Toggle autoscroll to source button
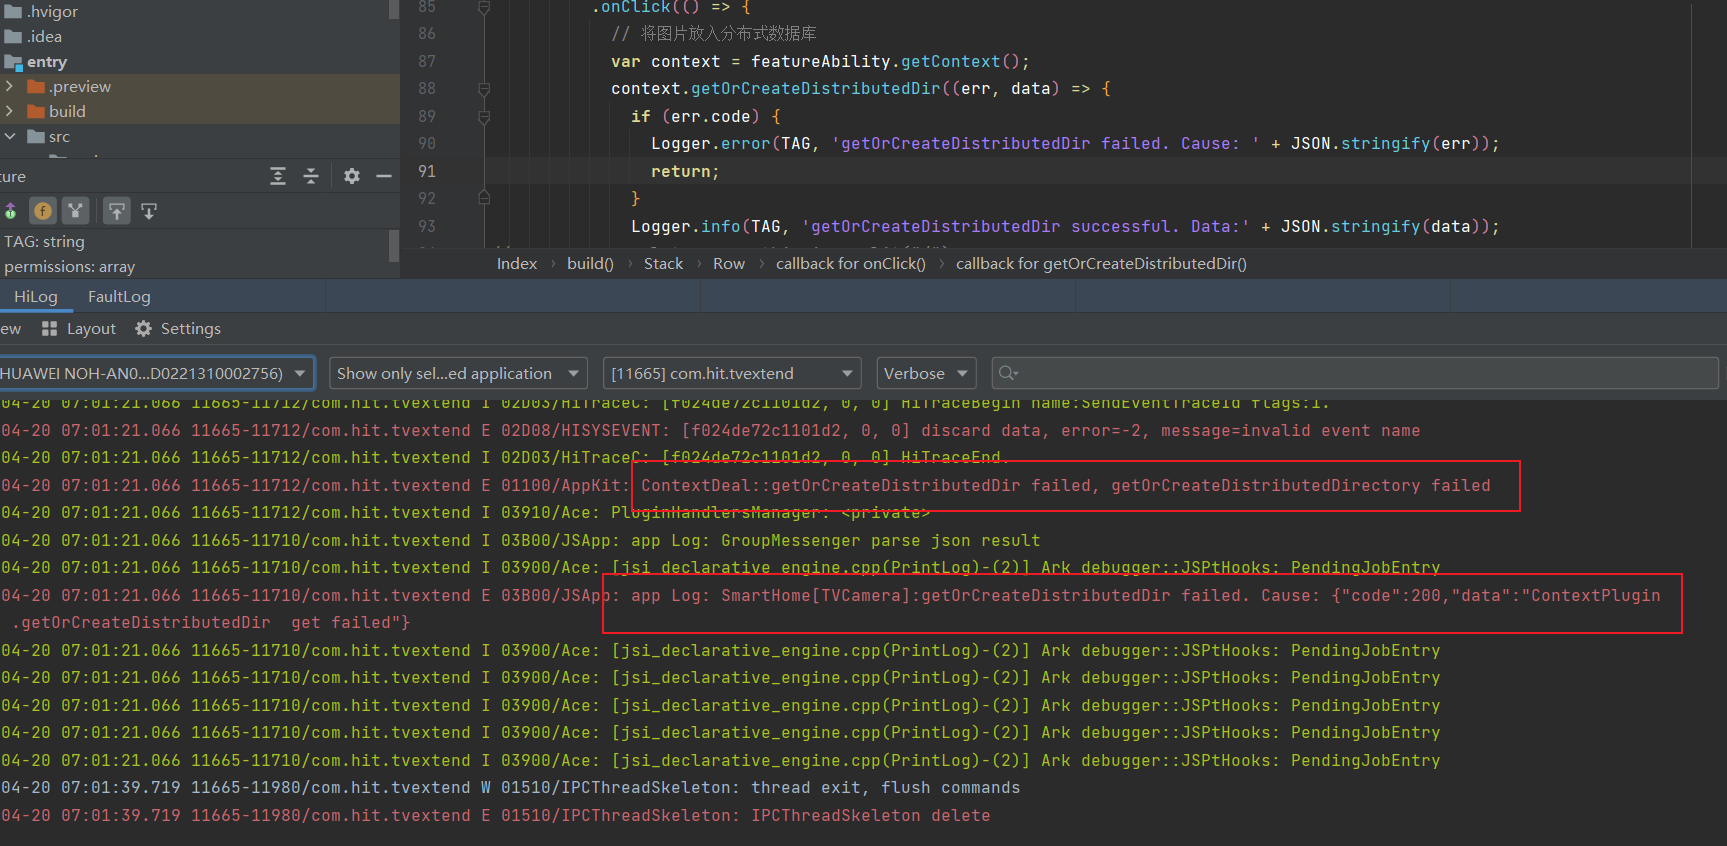The height and width of the screenshot is (846, 1727). (117, 211)
